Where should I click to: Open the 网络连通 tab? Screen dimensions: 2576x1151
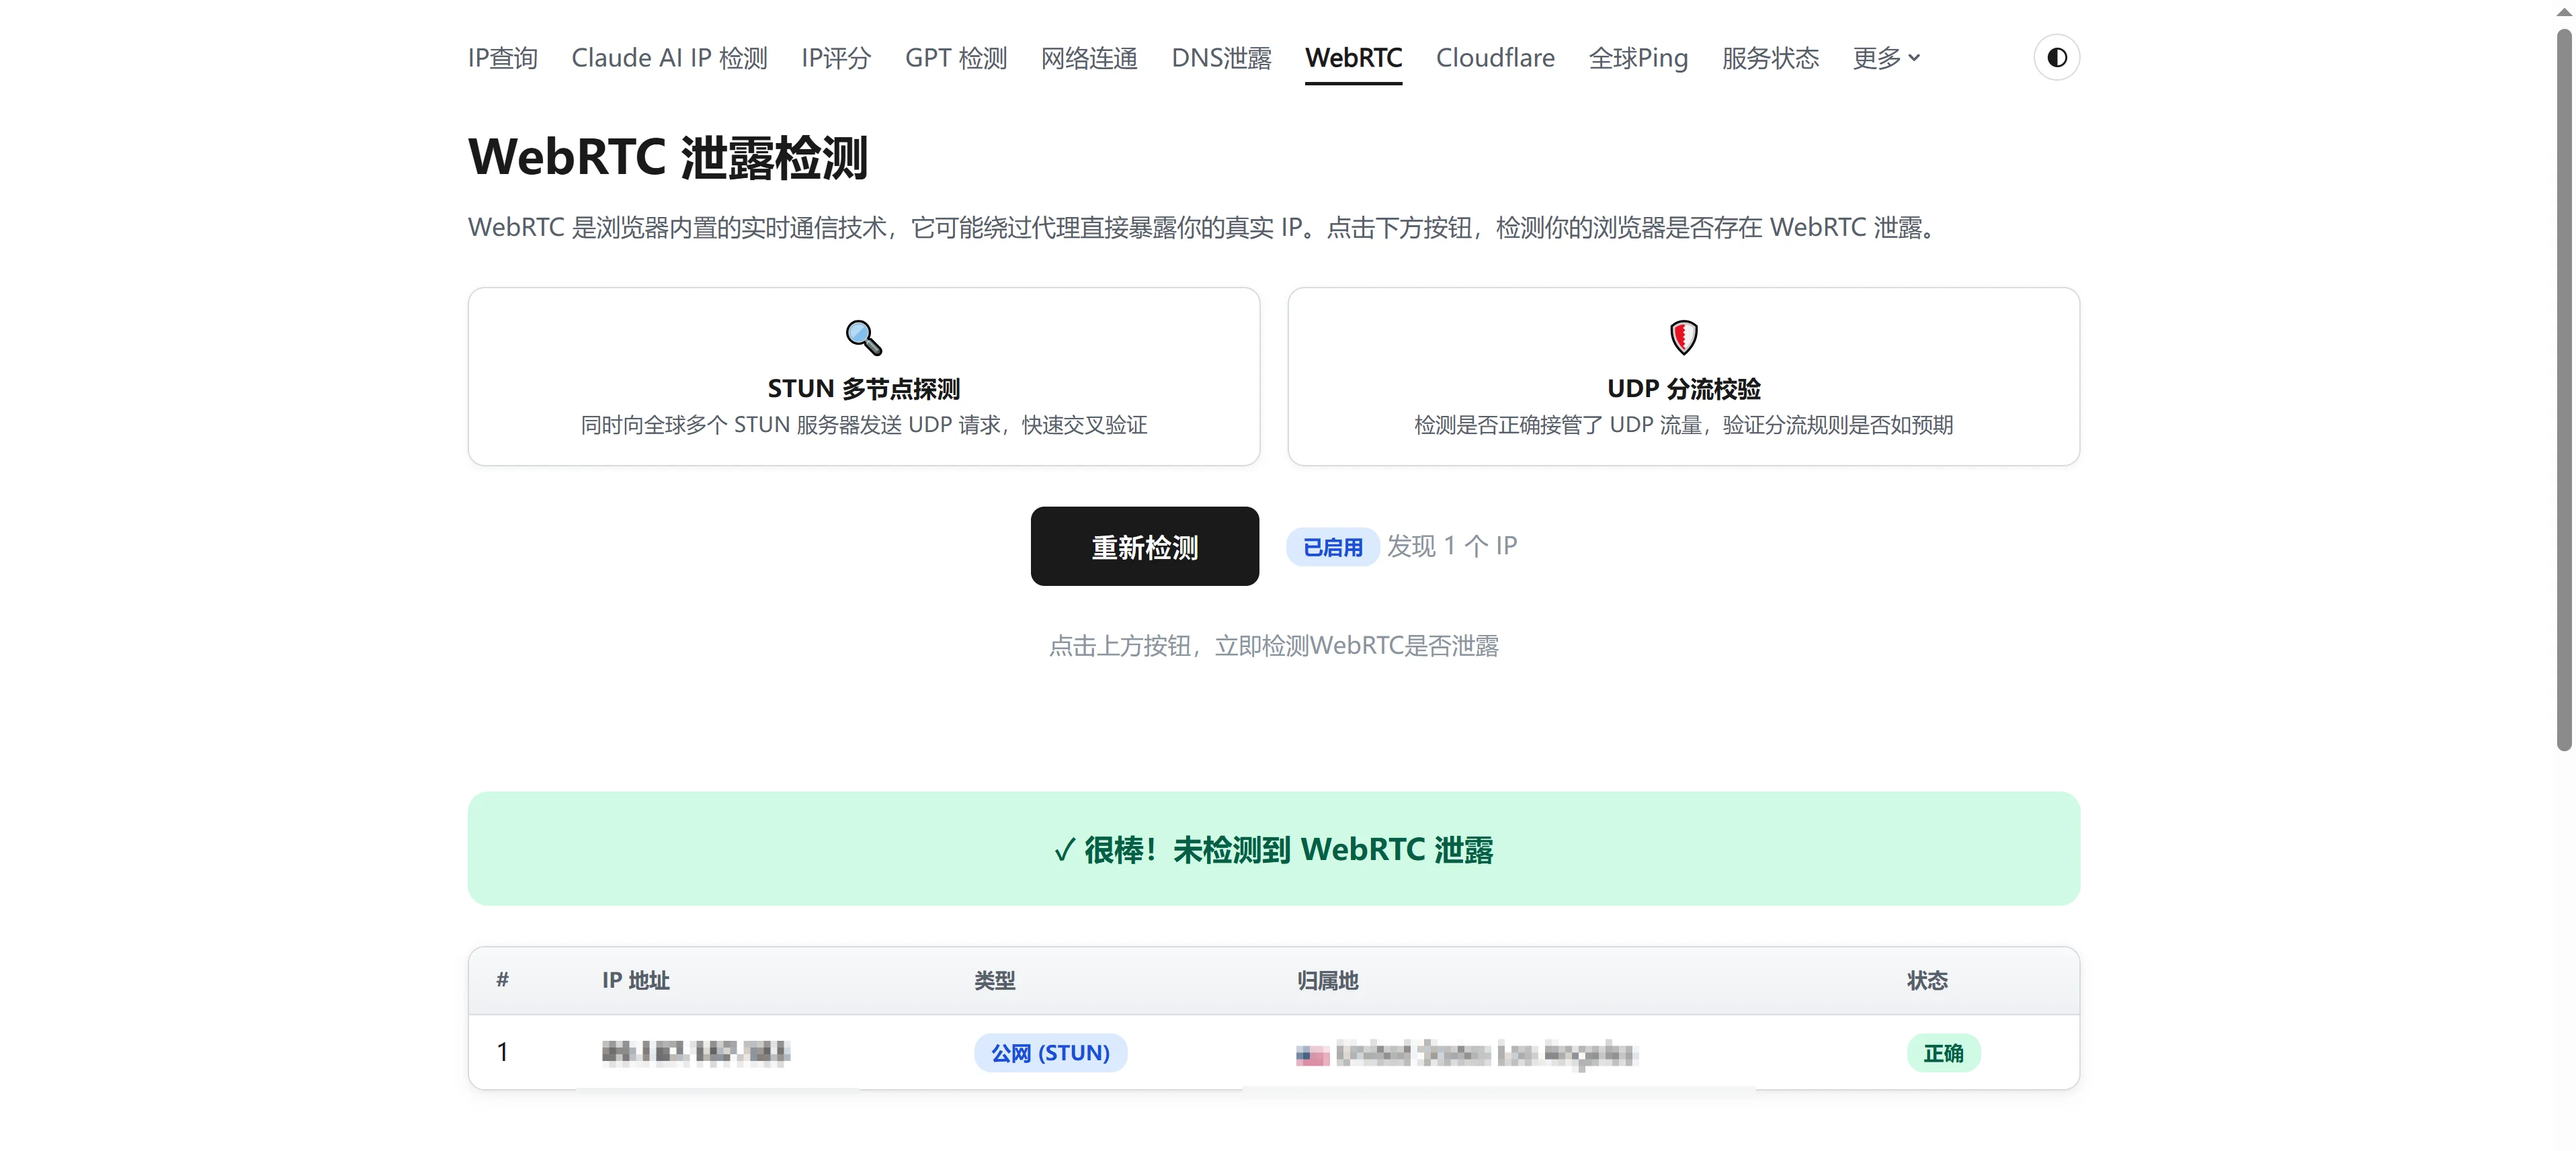pos(1089,58)
